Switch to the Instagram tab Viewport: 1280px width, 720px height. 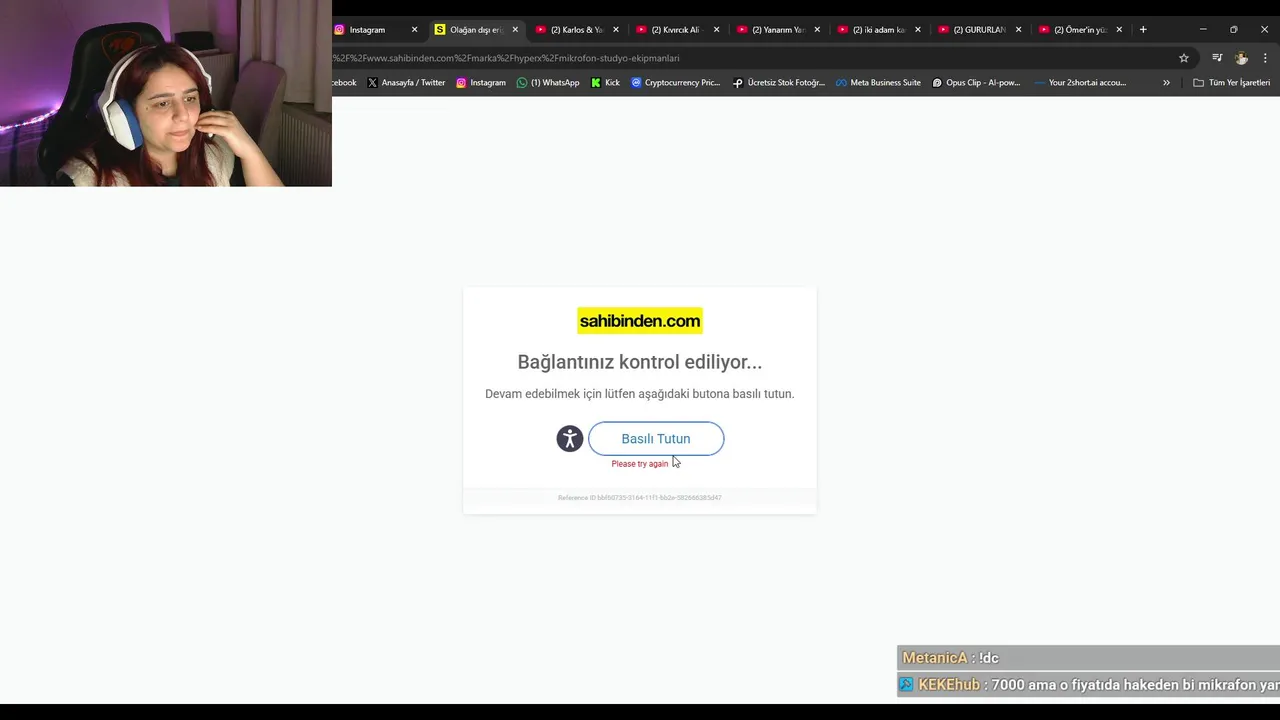pos(368,30)
